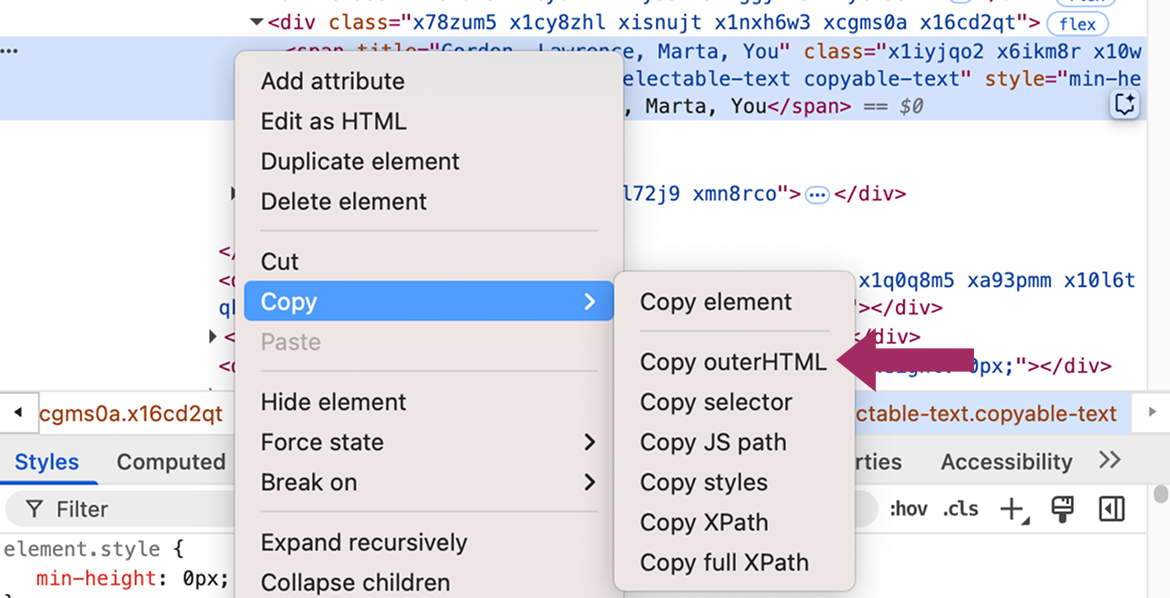This screenshot has height=598, width=1170.
Task: Open the computed styles sidebar panel icon
Action: point(1113,509)
